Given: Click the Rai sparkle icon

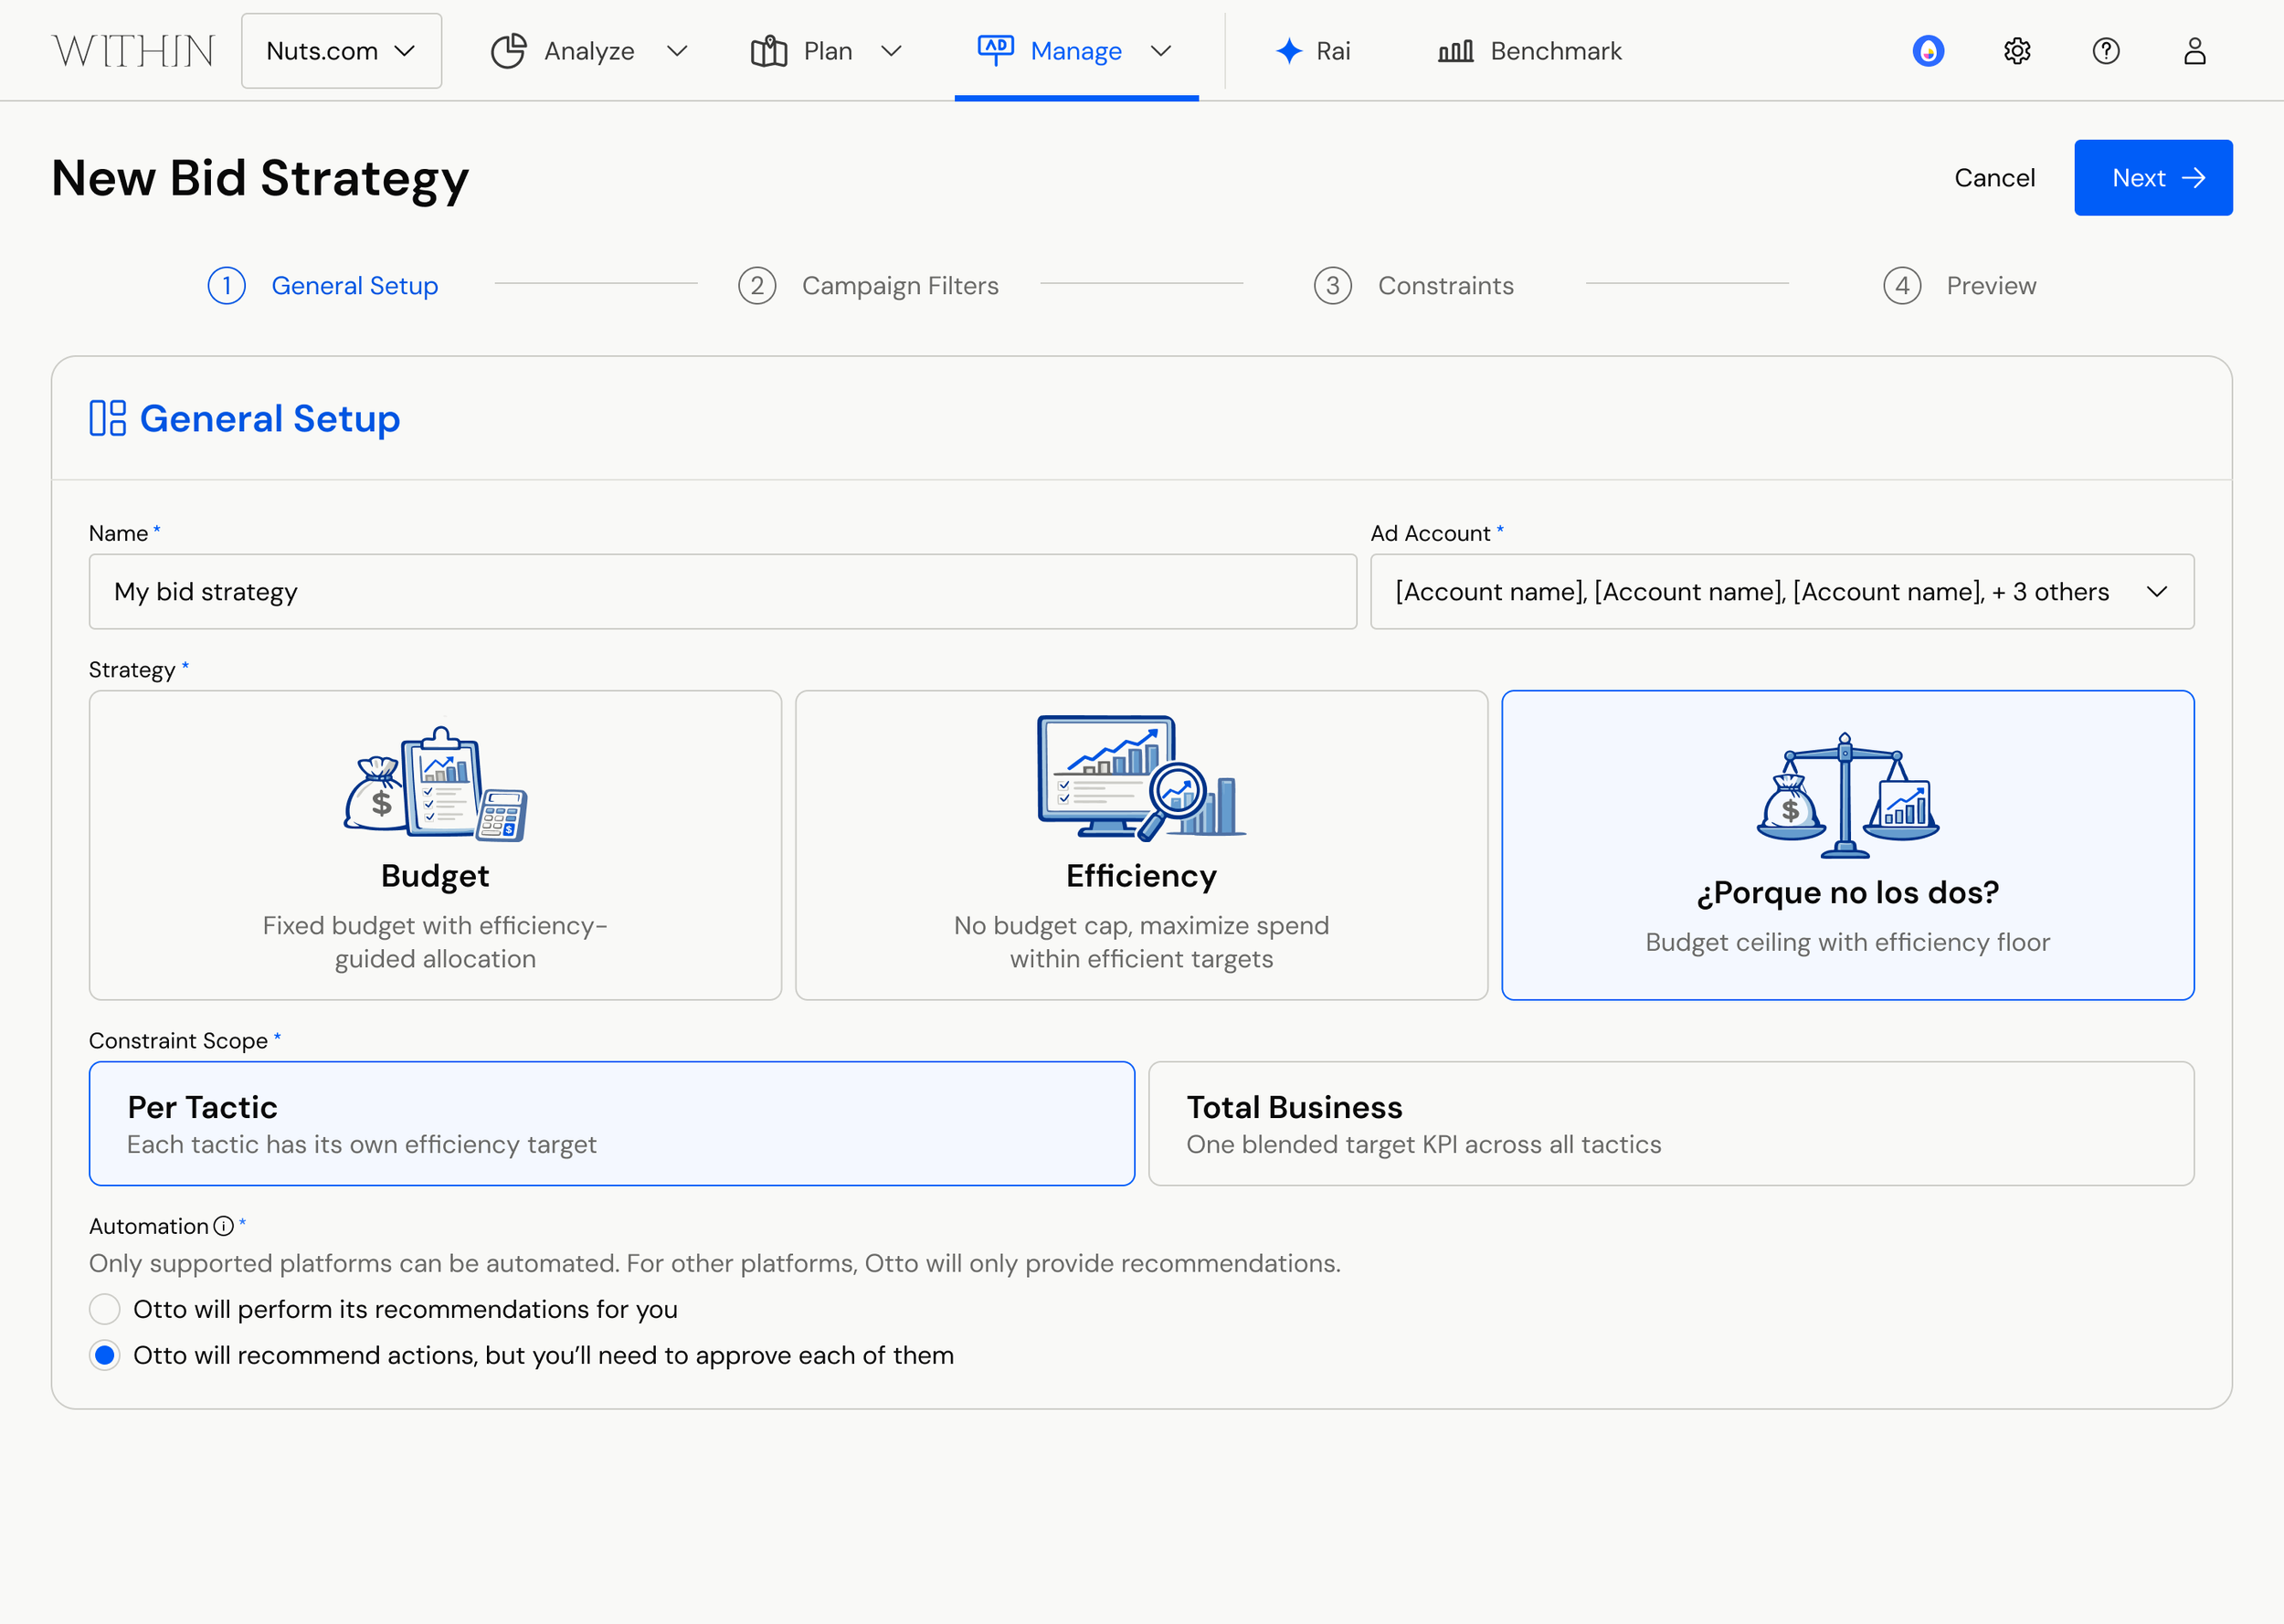Looking at the screenshot, I should click(x=1289, y=51).
